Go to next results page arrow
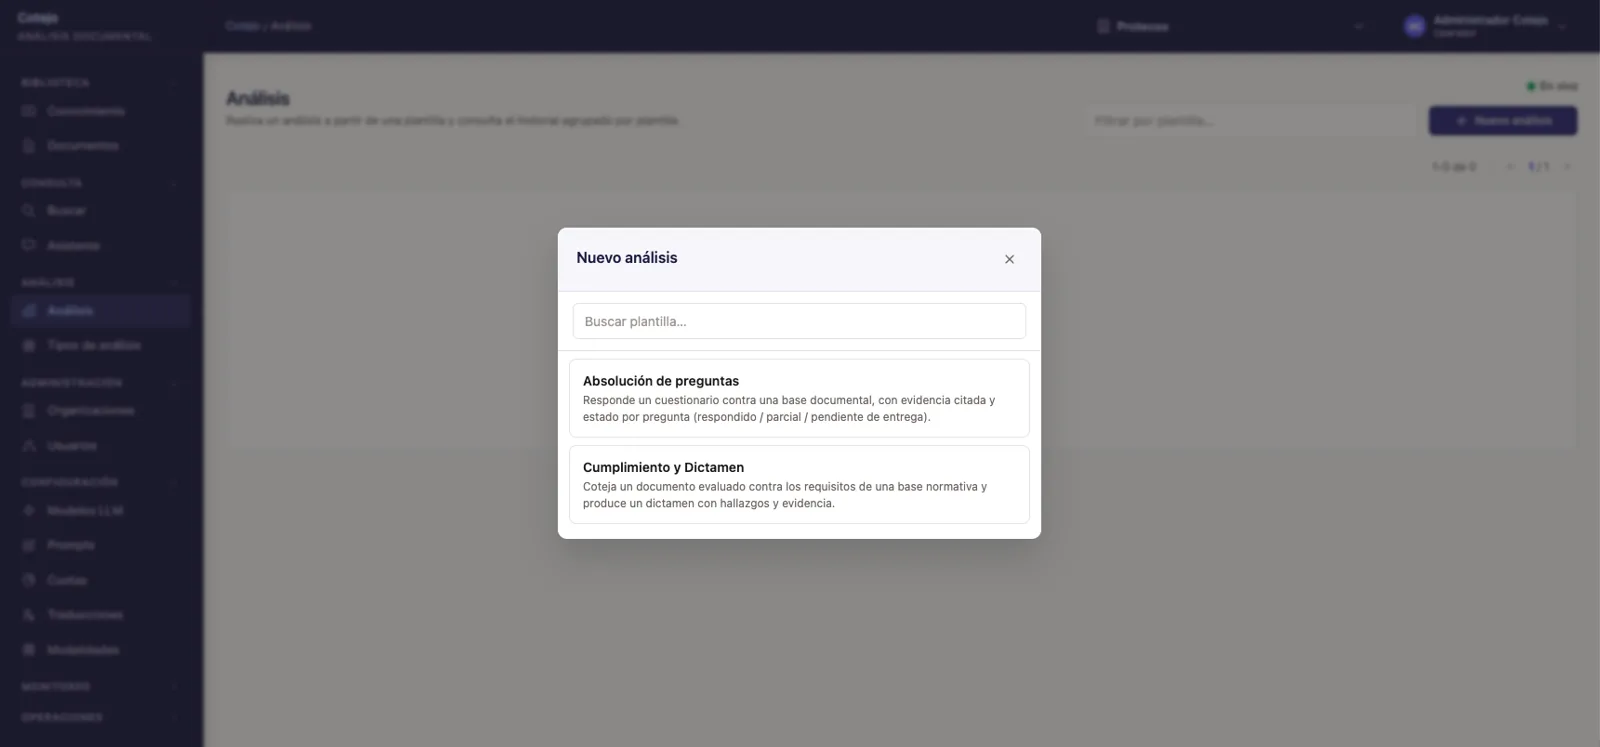Viewport: 1600px width, 747px height. tap(1567, 167)
